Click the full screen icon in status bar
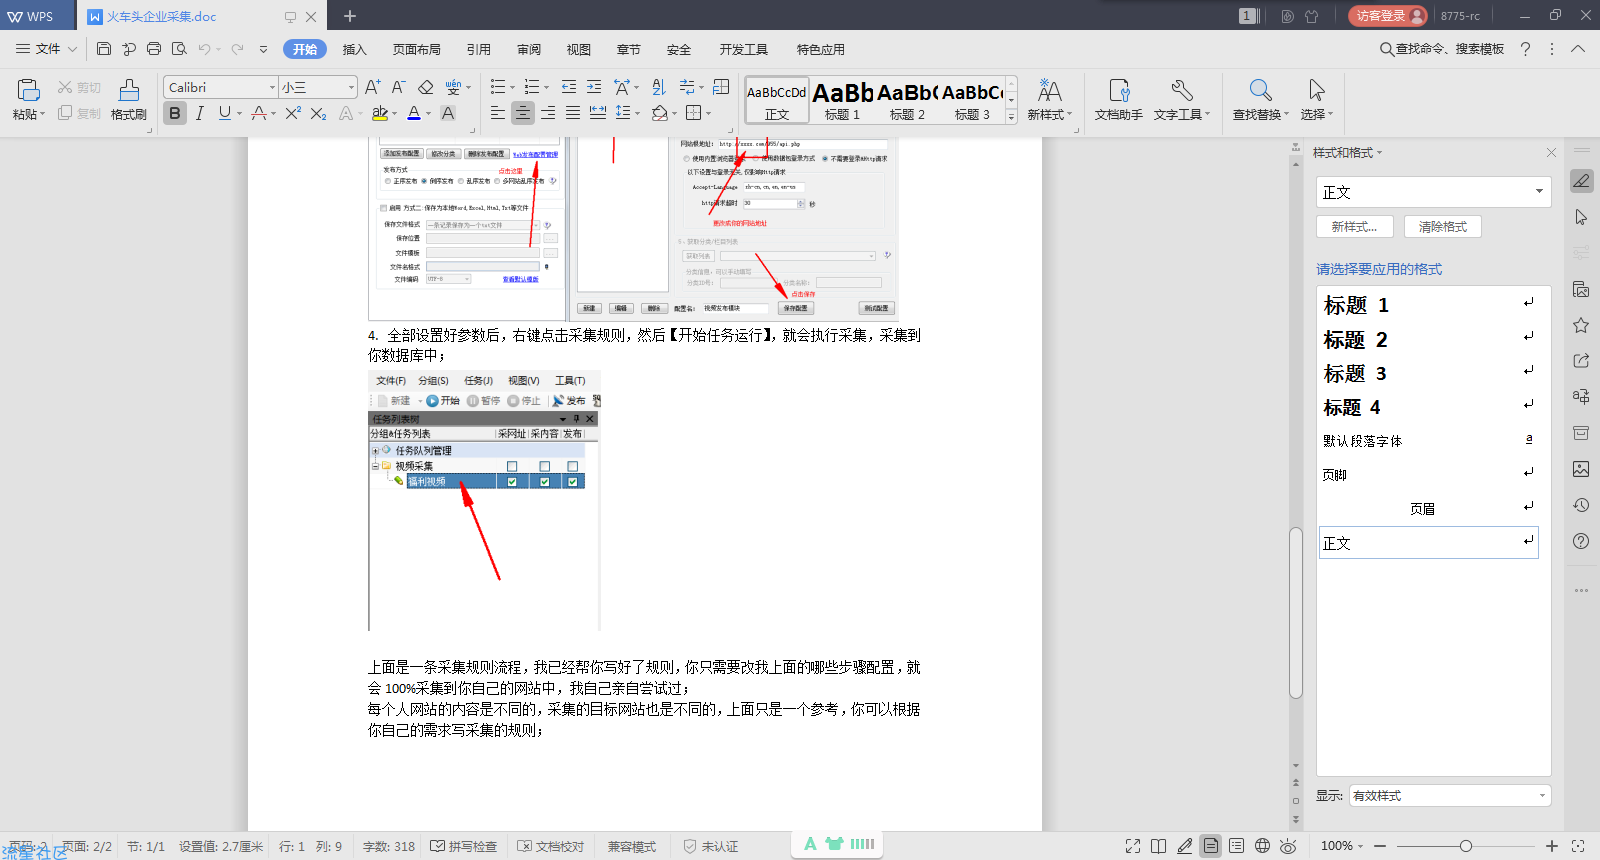1600x860 pixels. click(x=1133, y=846)
